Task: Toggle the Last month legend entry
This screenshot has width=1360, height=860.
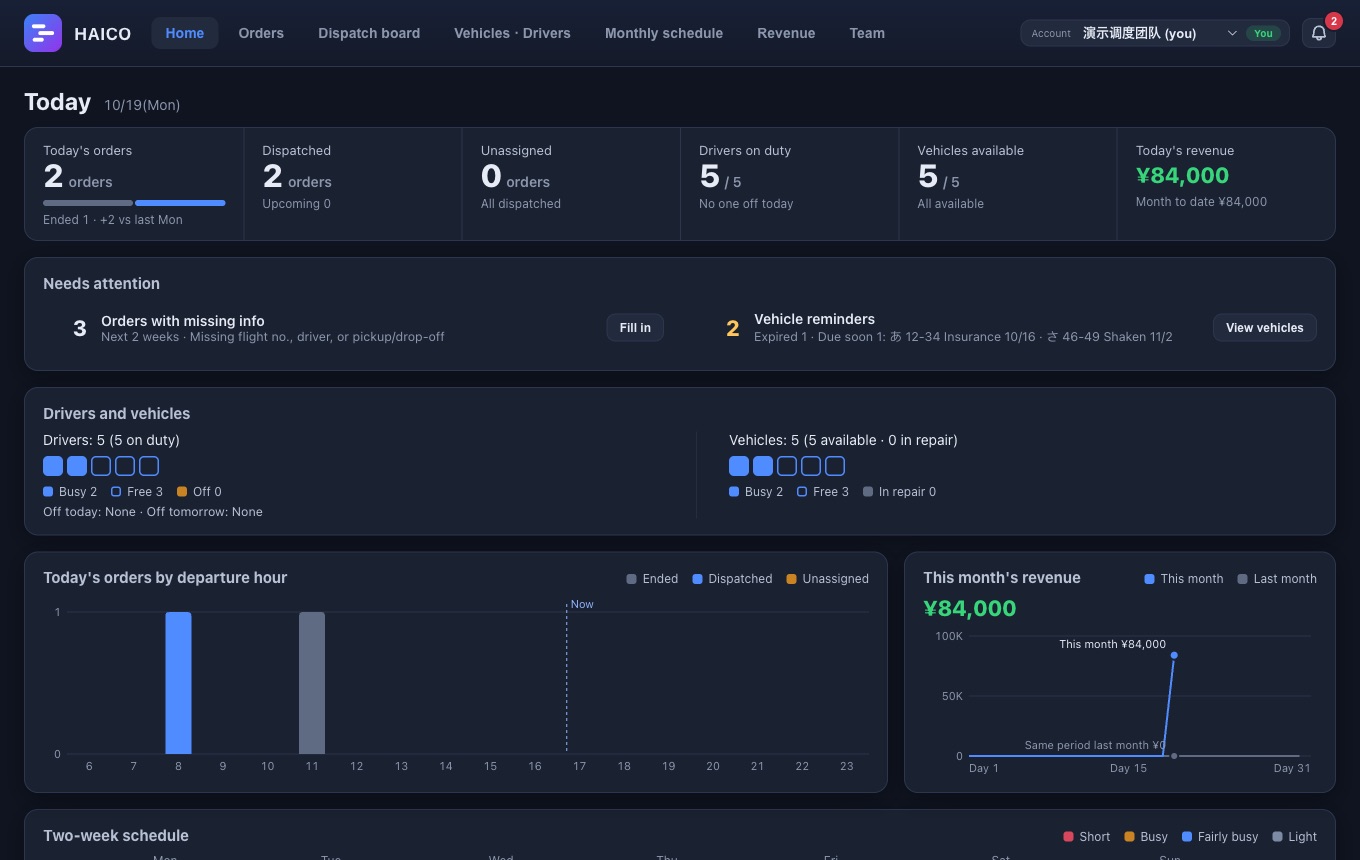Action: pyautogui.click(x=1277, y=579)
